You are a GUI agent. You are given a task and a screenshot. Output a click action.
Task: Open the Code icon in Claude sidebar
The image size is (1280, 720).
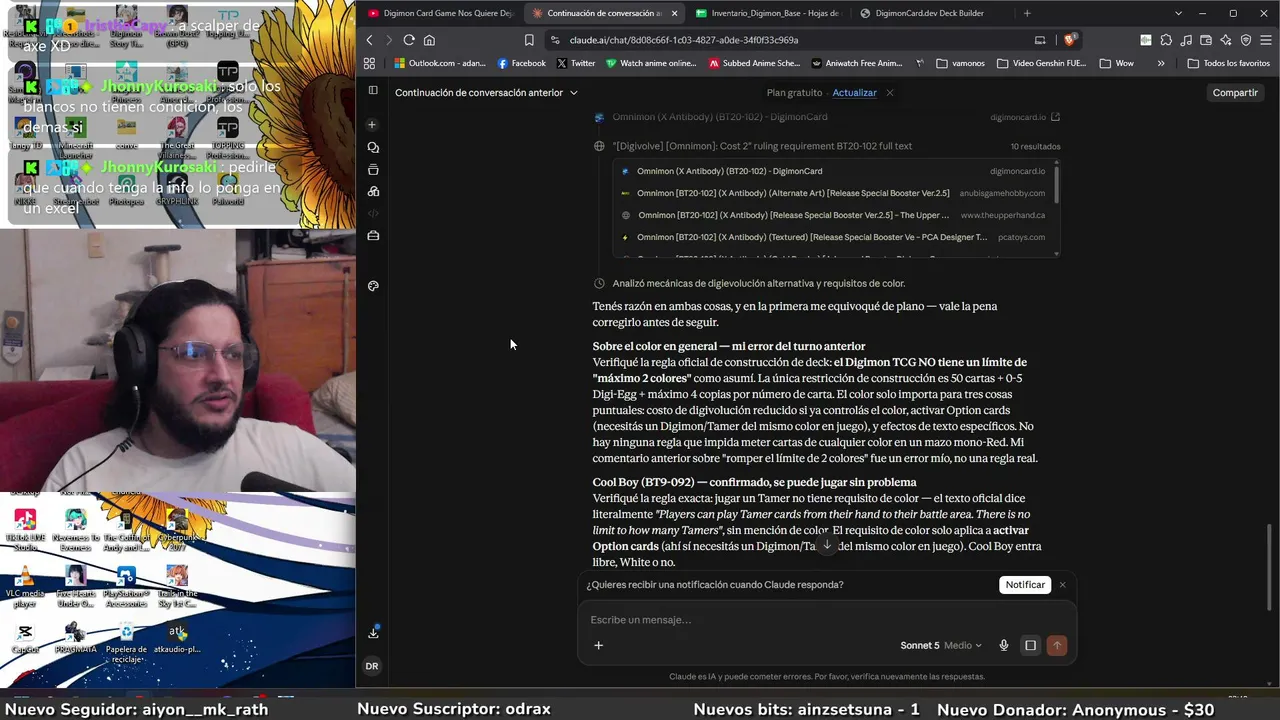point(373,213)
